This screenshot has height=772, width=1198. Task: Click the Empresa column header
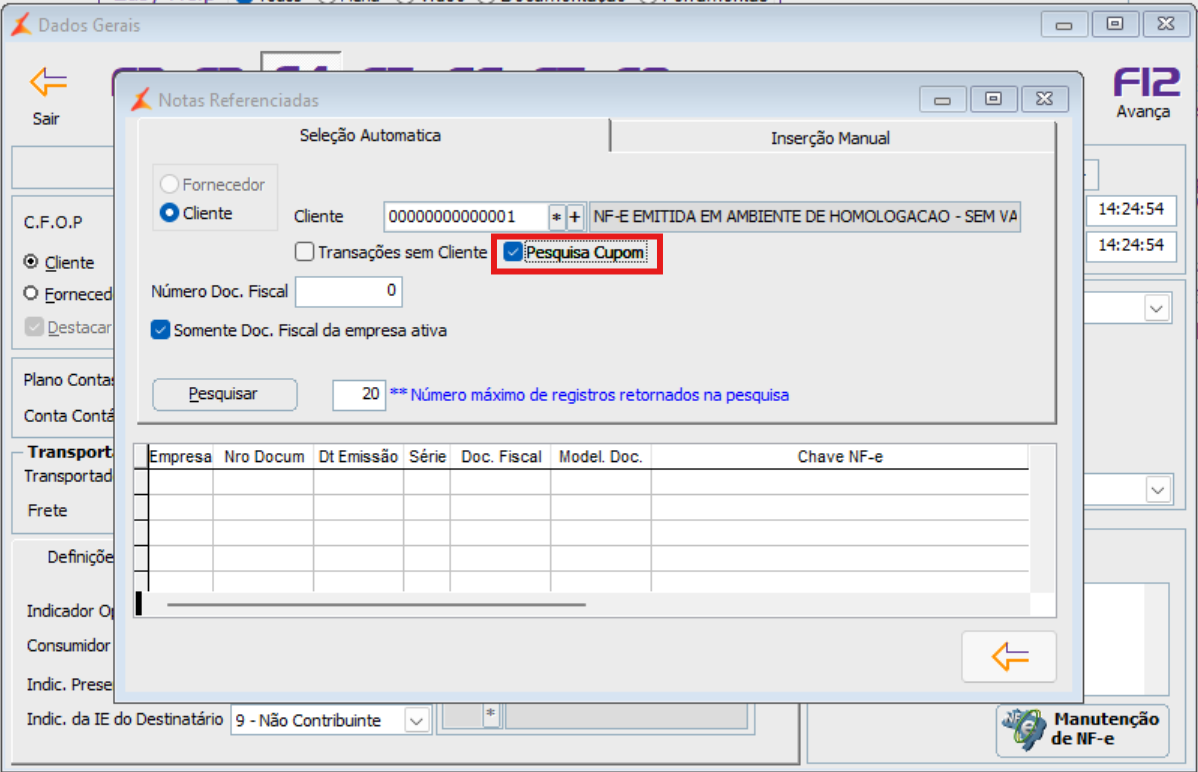180,457
